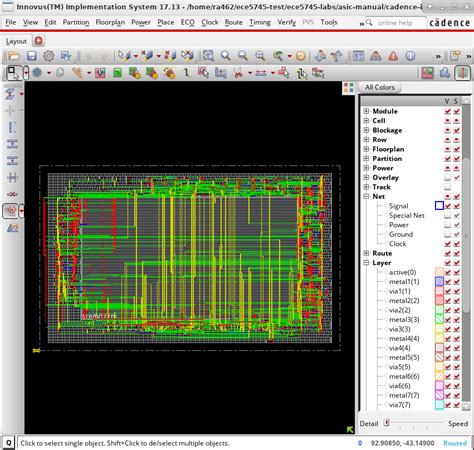This screenshot has height=450, width=474.
Task: Collapse the Net tree node
Action: [366, 196]
